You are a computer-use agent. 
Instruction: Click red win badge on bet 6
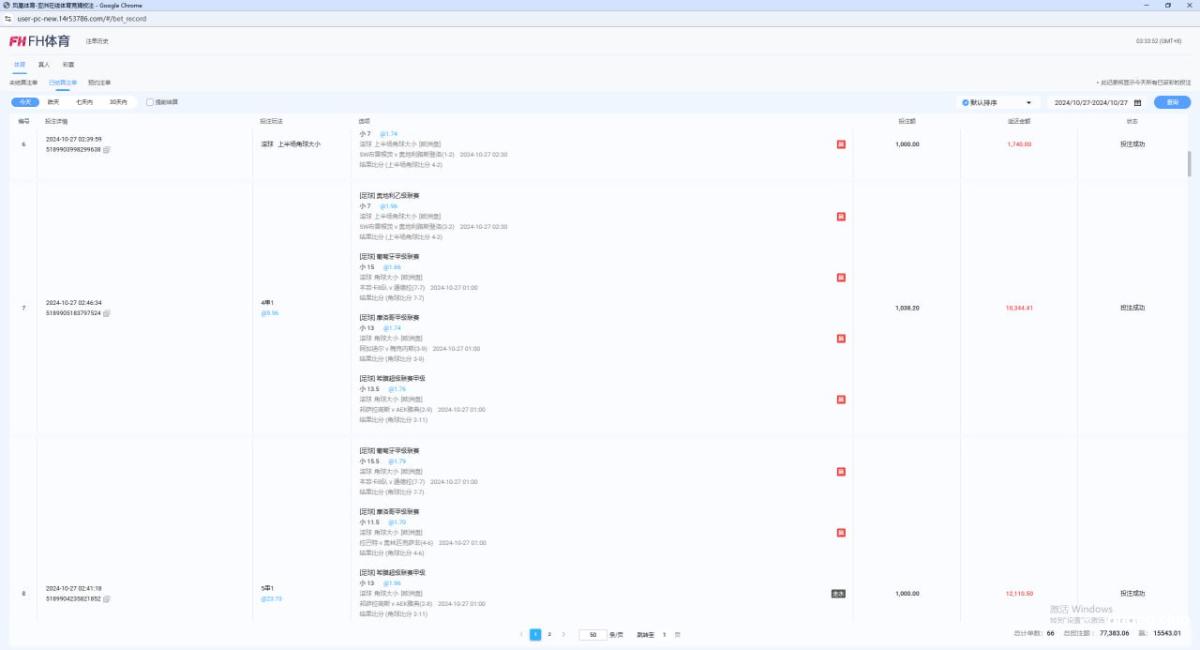[x=841, y=144]
